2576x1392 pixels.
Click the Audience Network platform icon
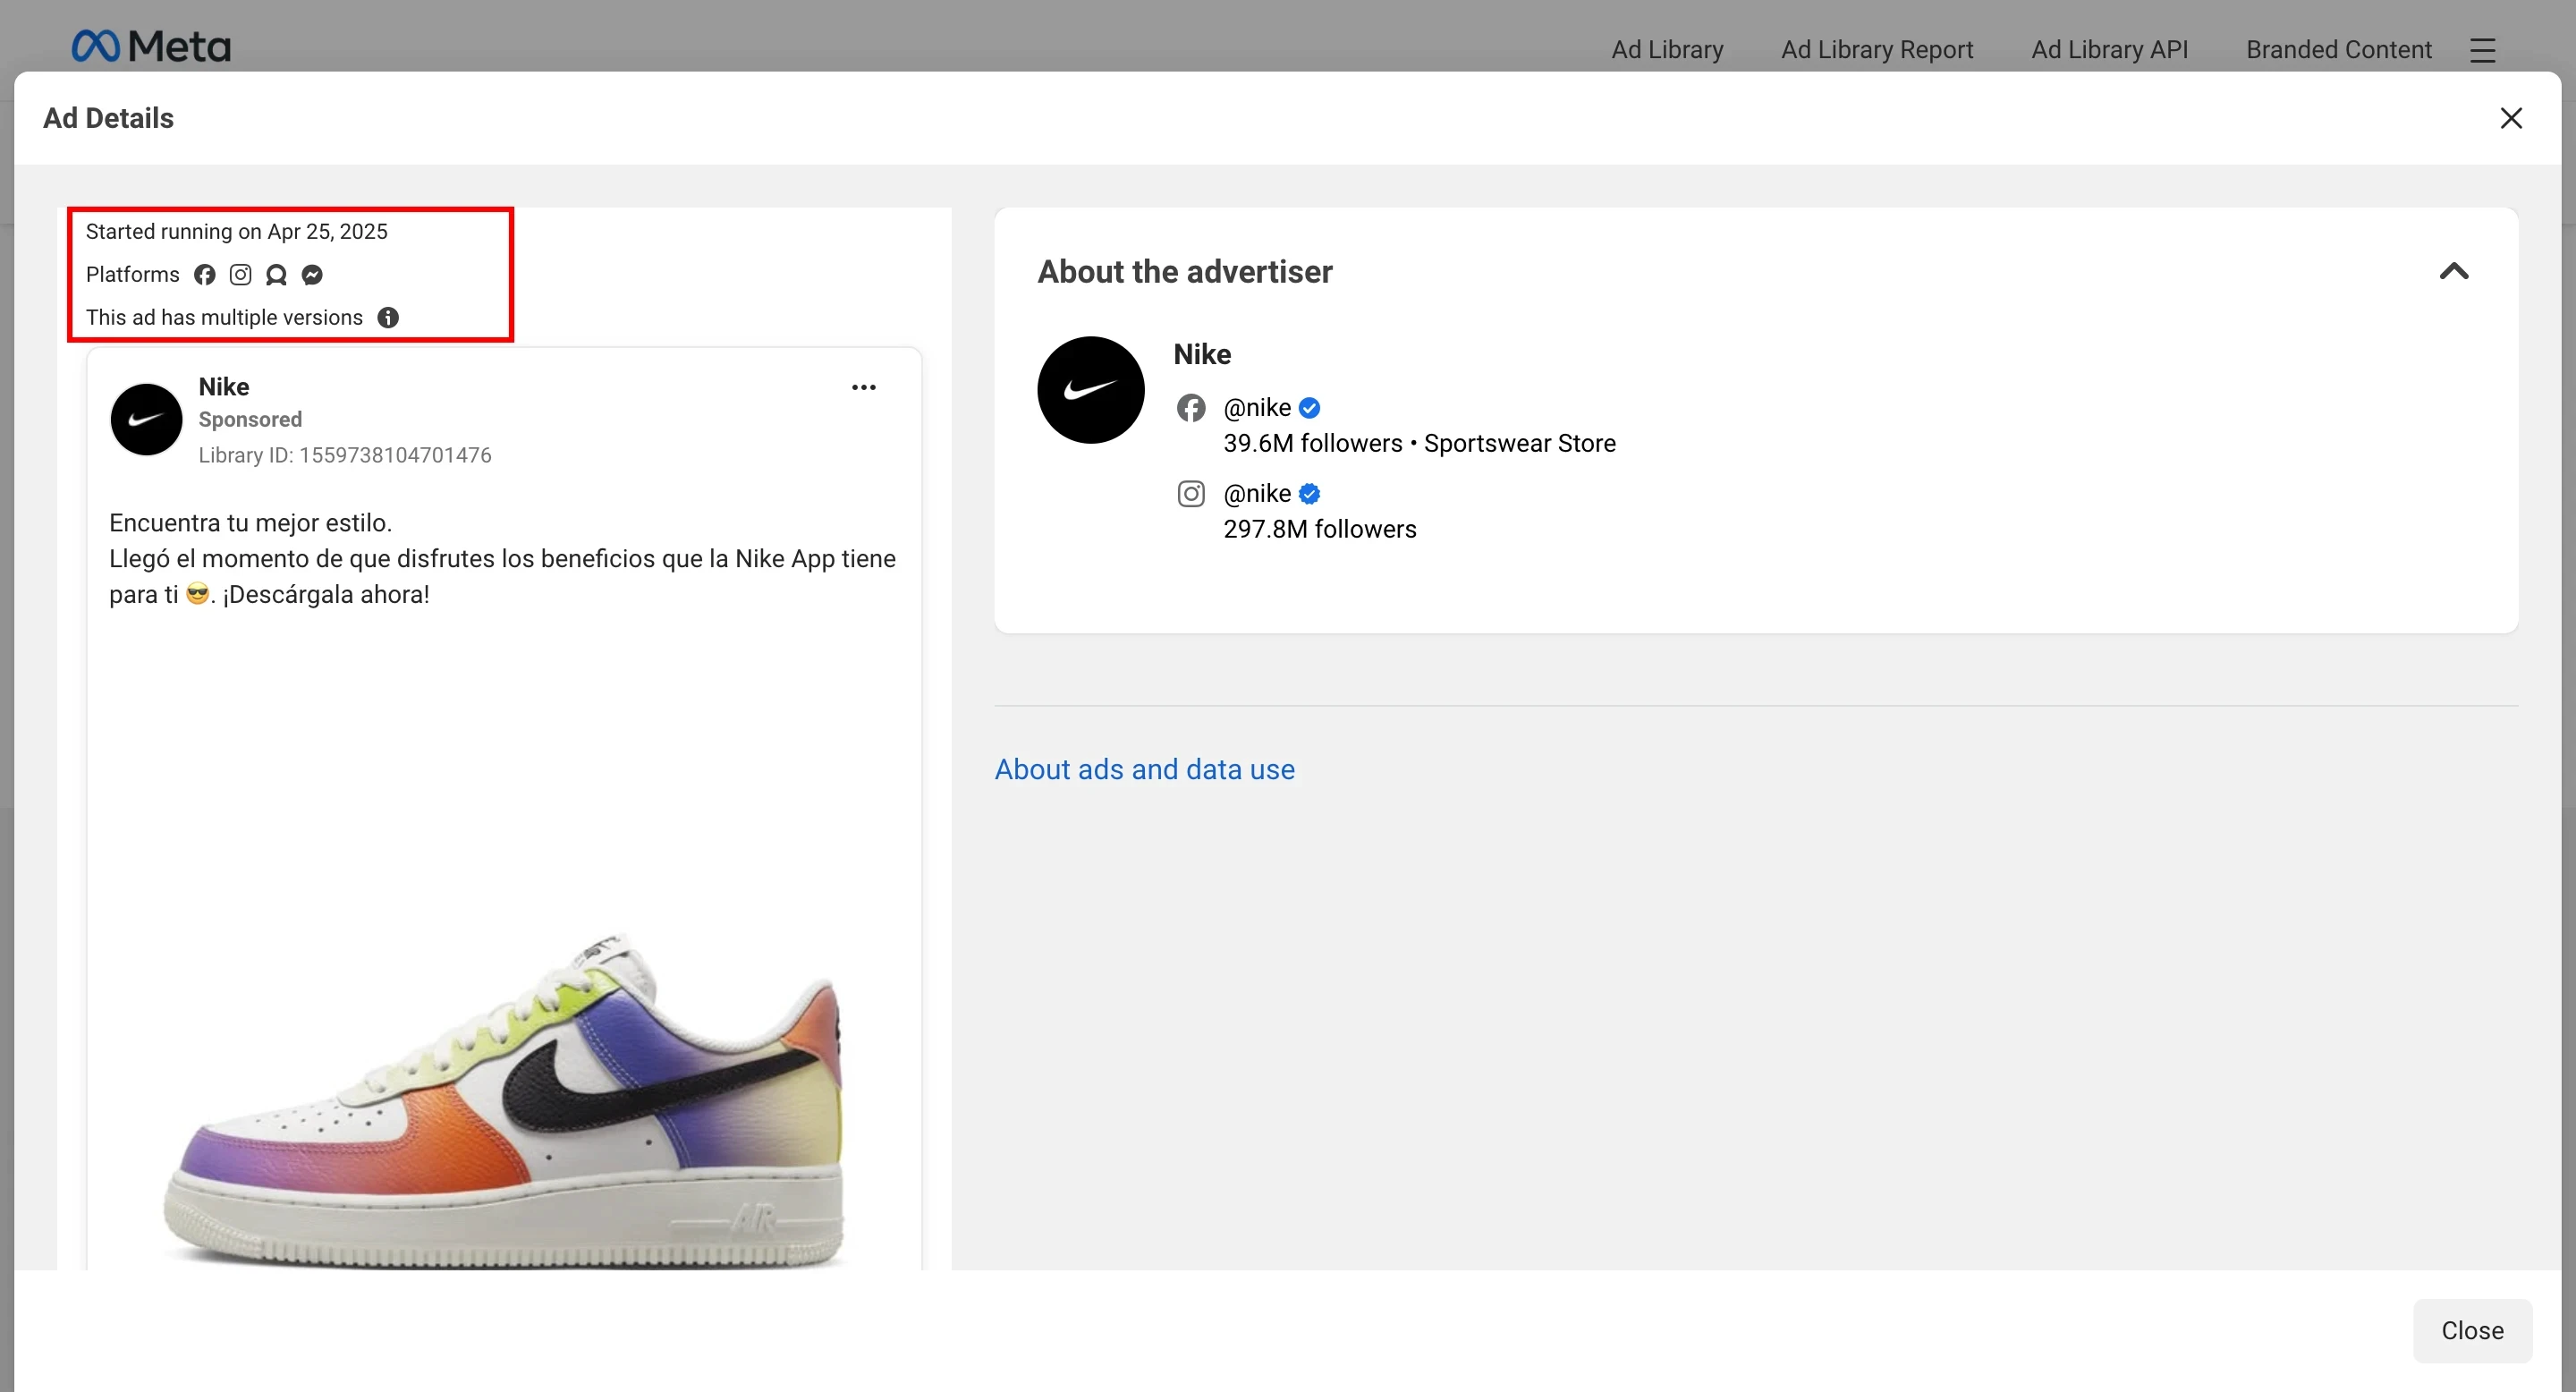276,275
